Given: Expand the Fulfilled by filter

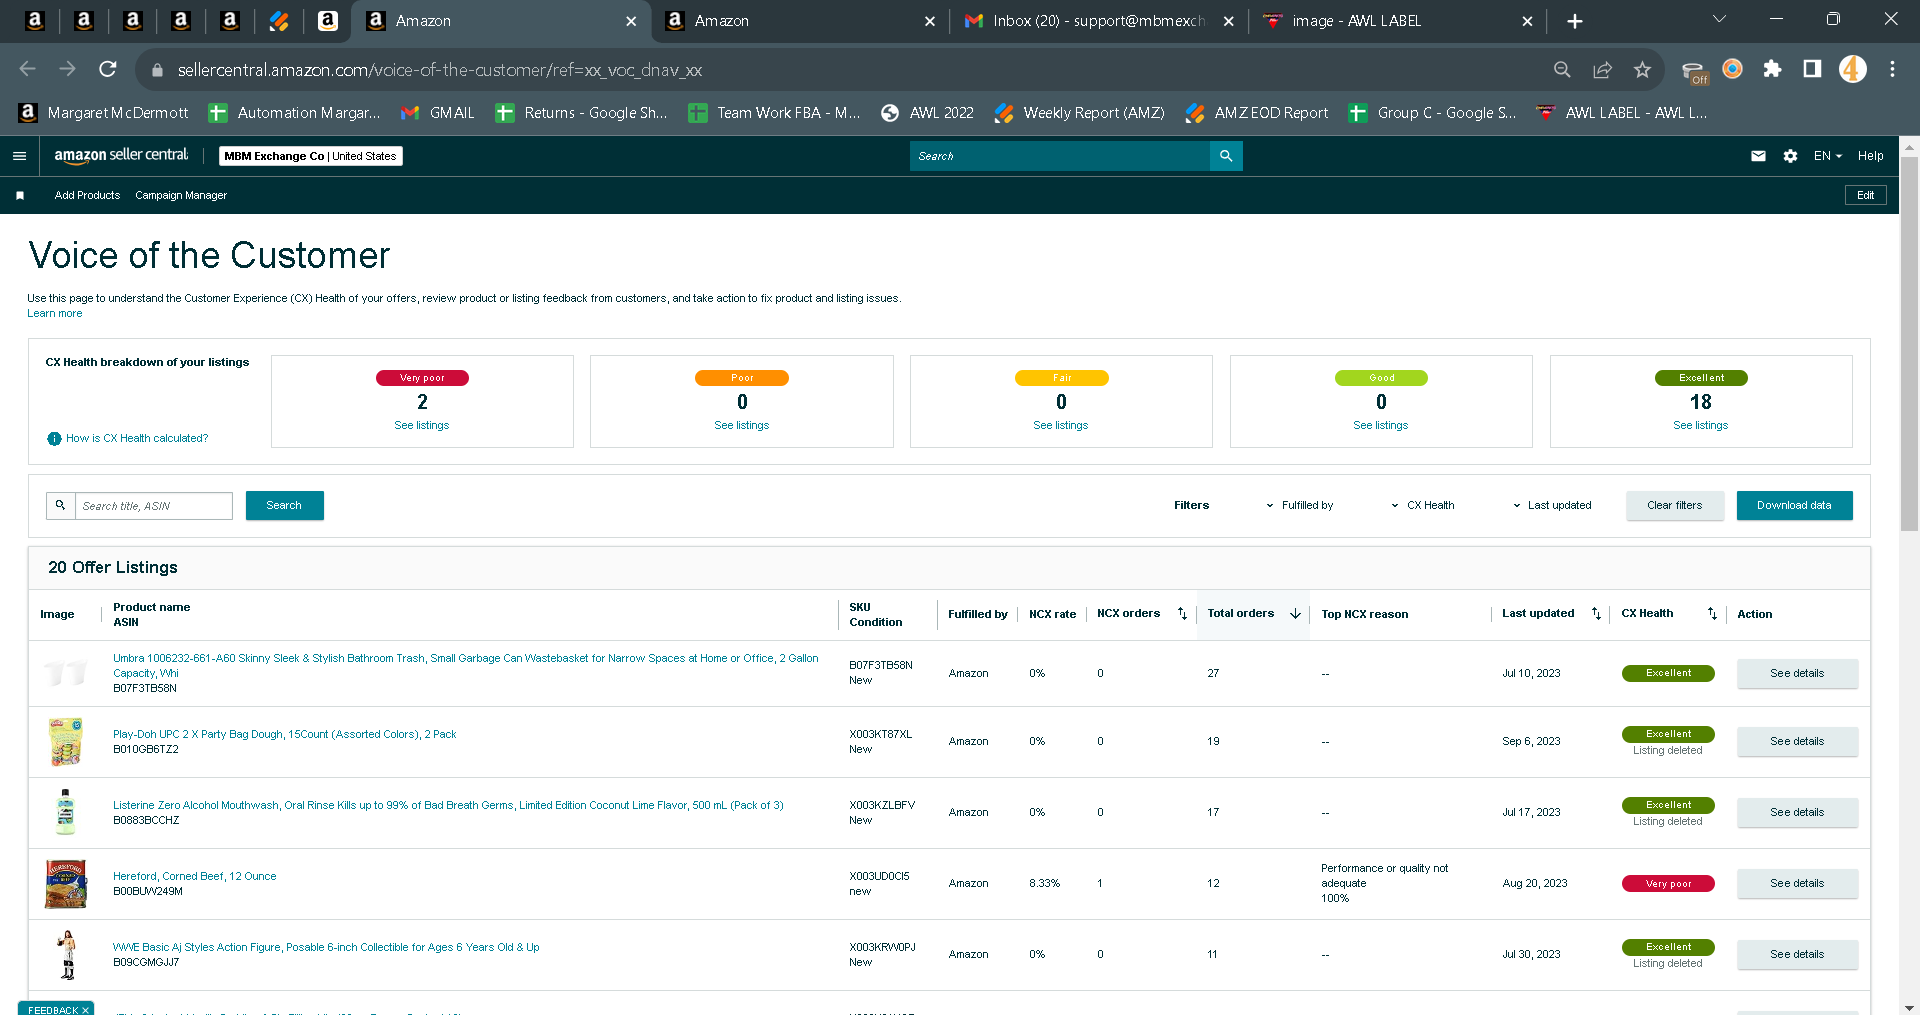Looking at the screenshot, I should (1300, 506).
